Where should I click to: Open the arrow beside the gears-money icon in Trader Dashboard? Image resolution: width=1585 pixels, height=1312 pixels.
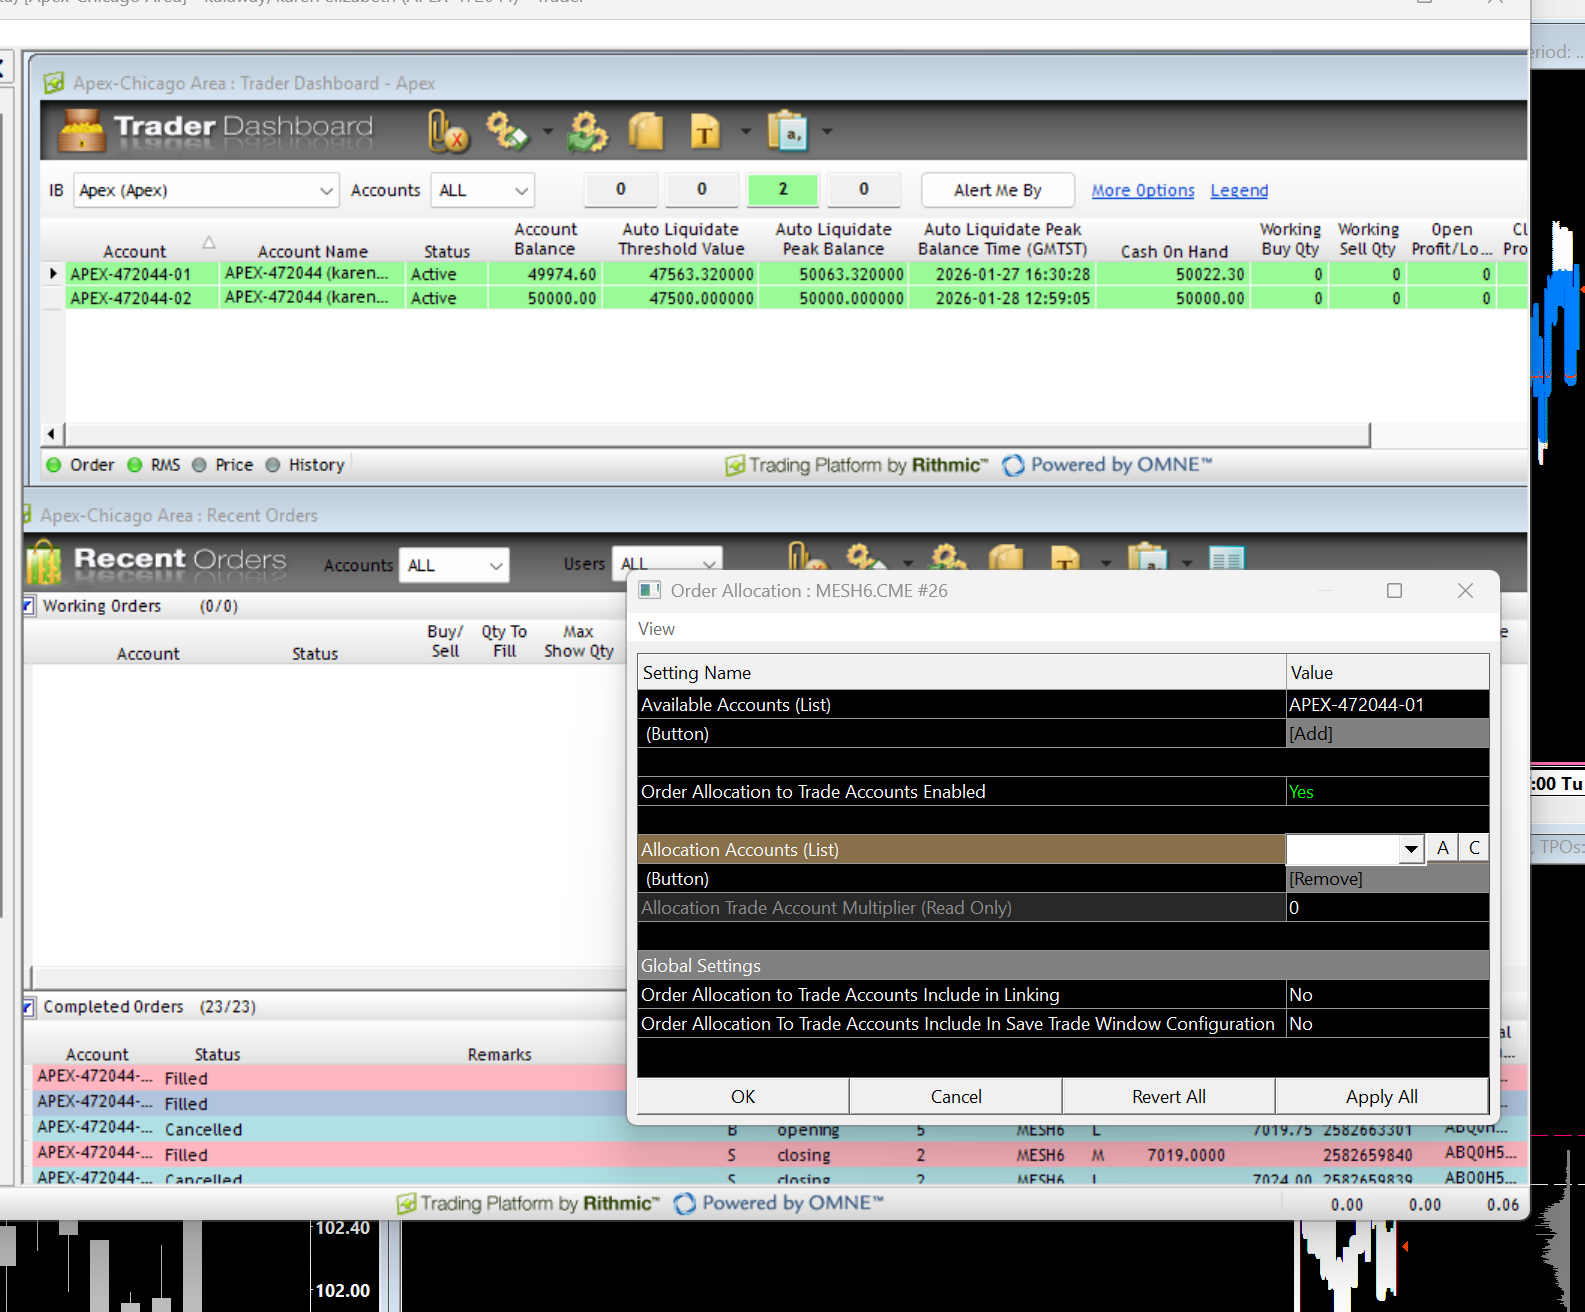click(547, 131)
